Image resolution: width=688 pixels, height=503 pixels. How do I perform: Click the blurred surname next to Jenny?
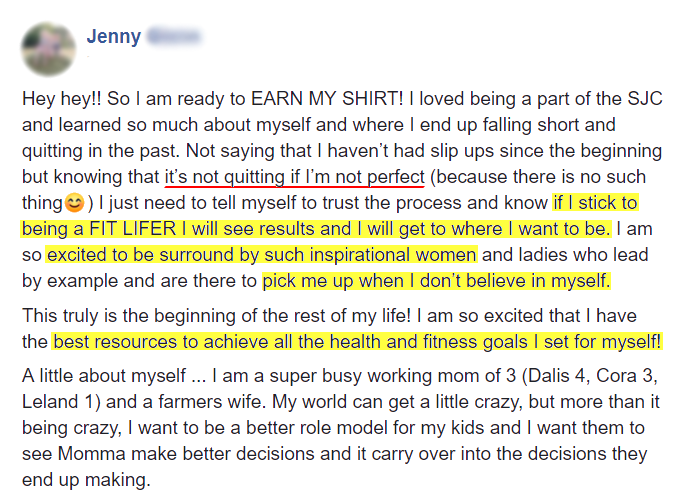point(174,36)
